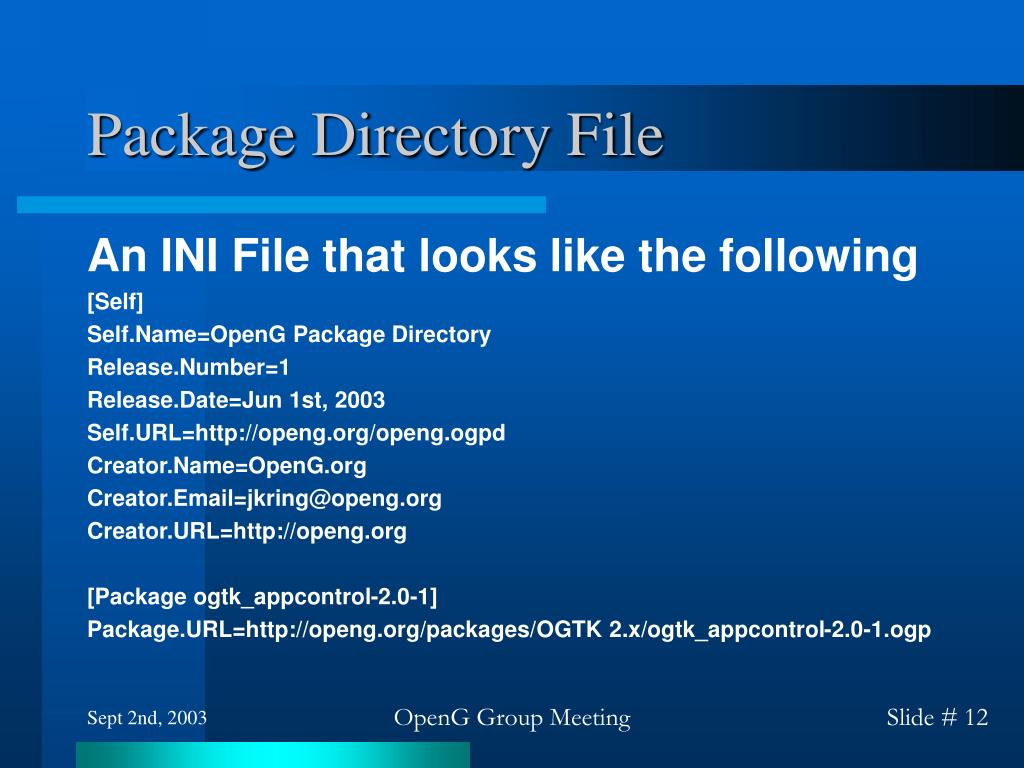Click the 'Self.URL=http://openg.org/openg.ogpd' line
This screenshot has height=768, width=1024.
point(296,433)
